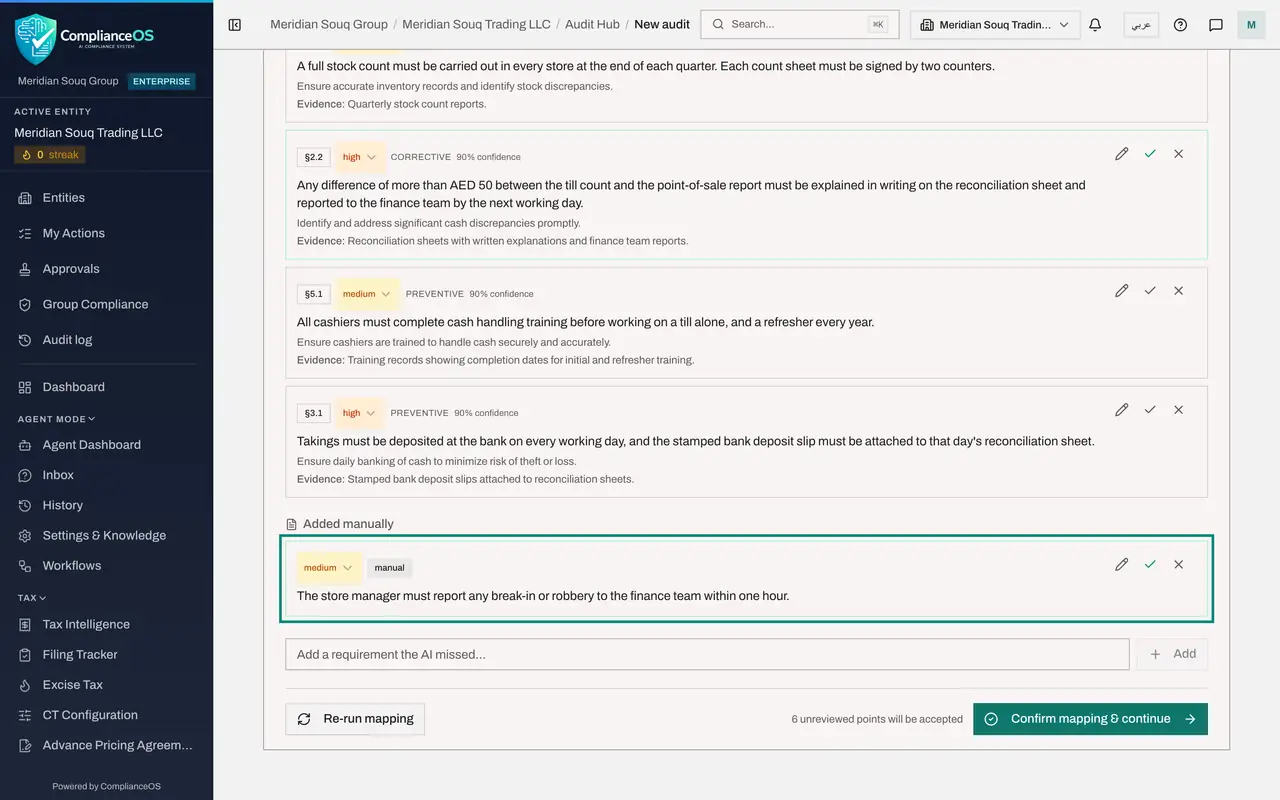Click the Re-run mapping button

point(355,719)
